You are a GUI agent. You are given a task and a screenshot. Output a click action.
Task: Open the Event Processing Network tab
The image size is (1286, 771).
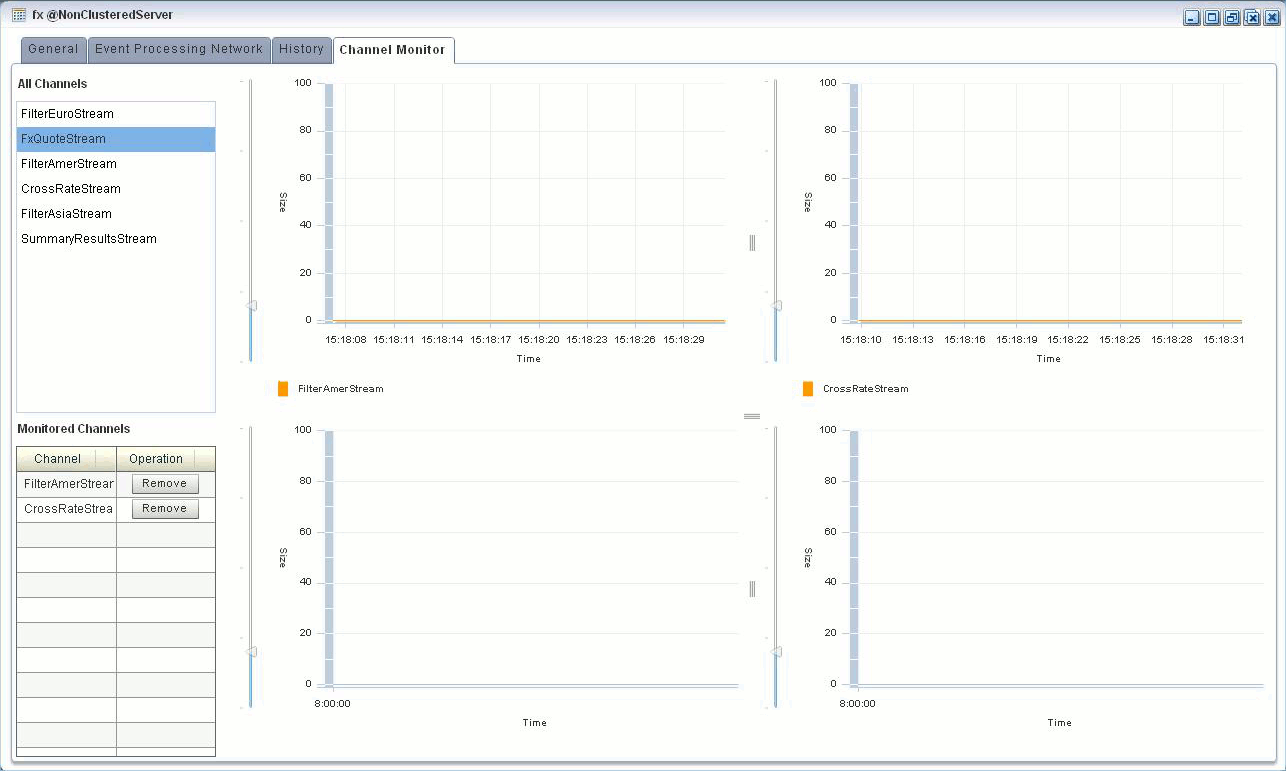179,49
